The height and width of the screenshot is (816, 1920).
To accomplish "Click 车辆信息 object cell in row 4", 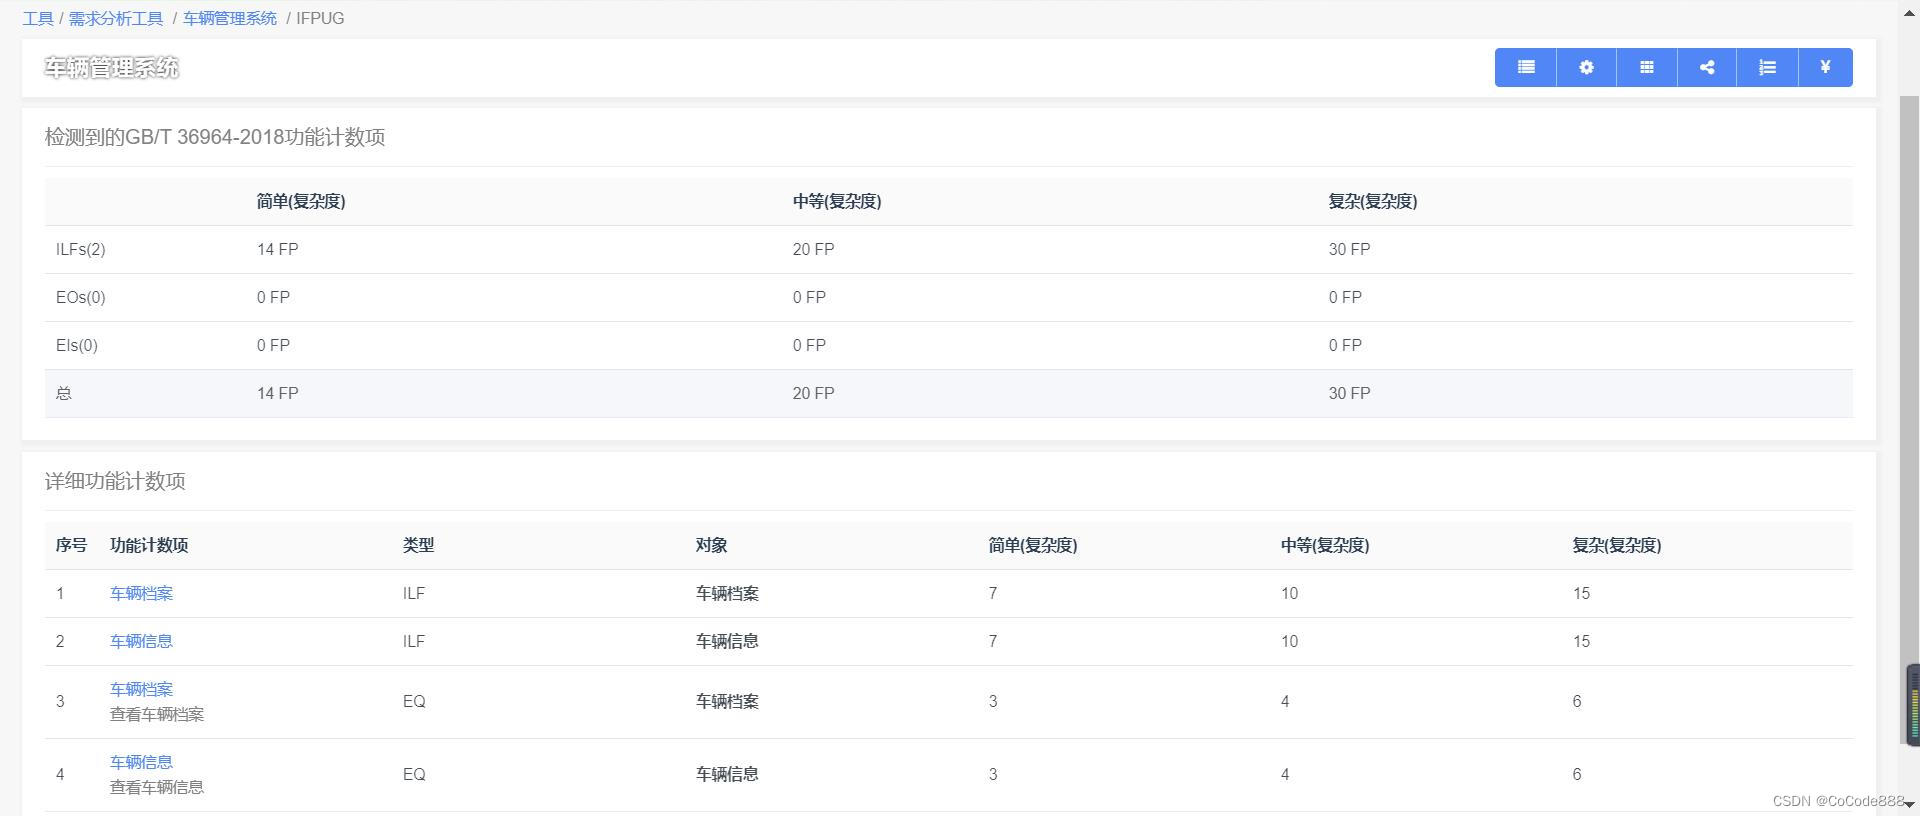I will [727, 774].
